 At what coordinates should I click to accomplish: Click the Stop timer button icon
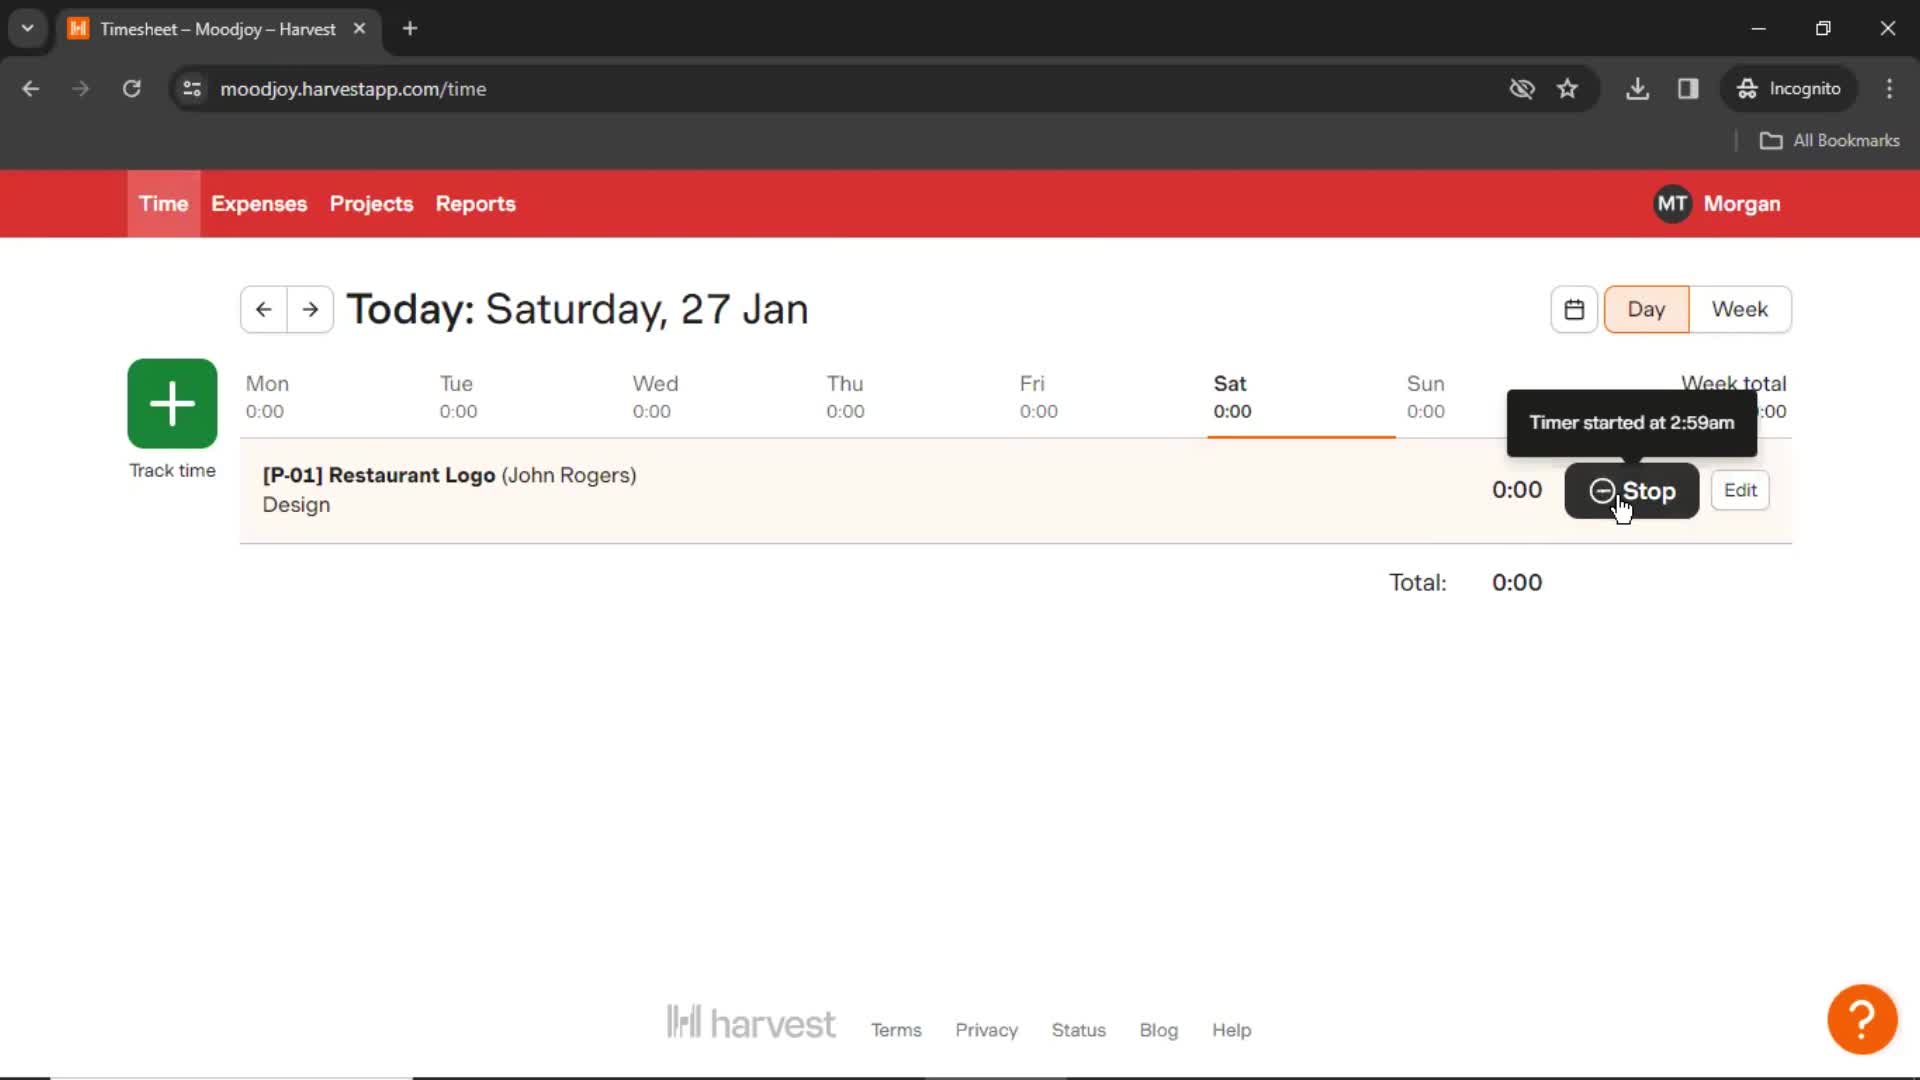(x=1601, y=491)
